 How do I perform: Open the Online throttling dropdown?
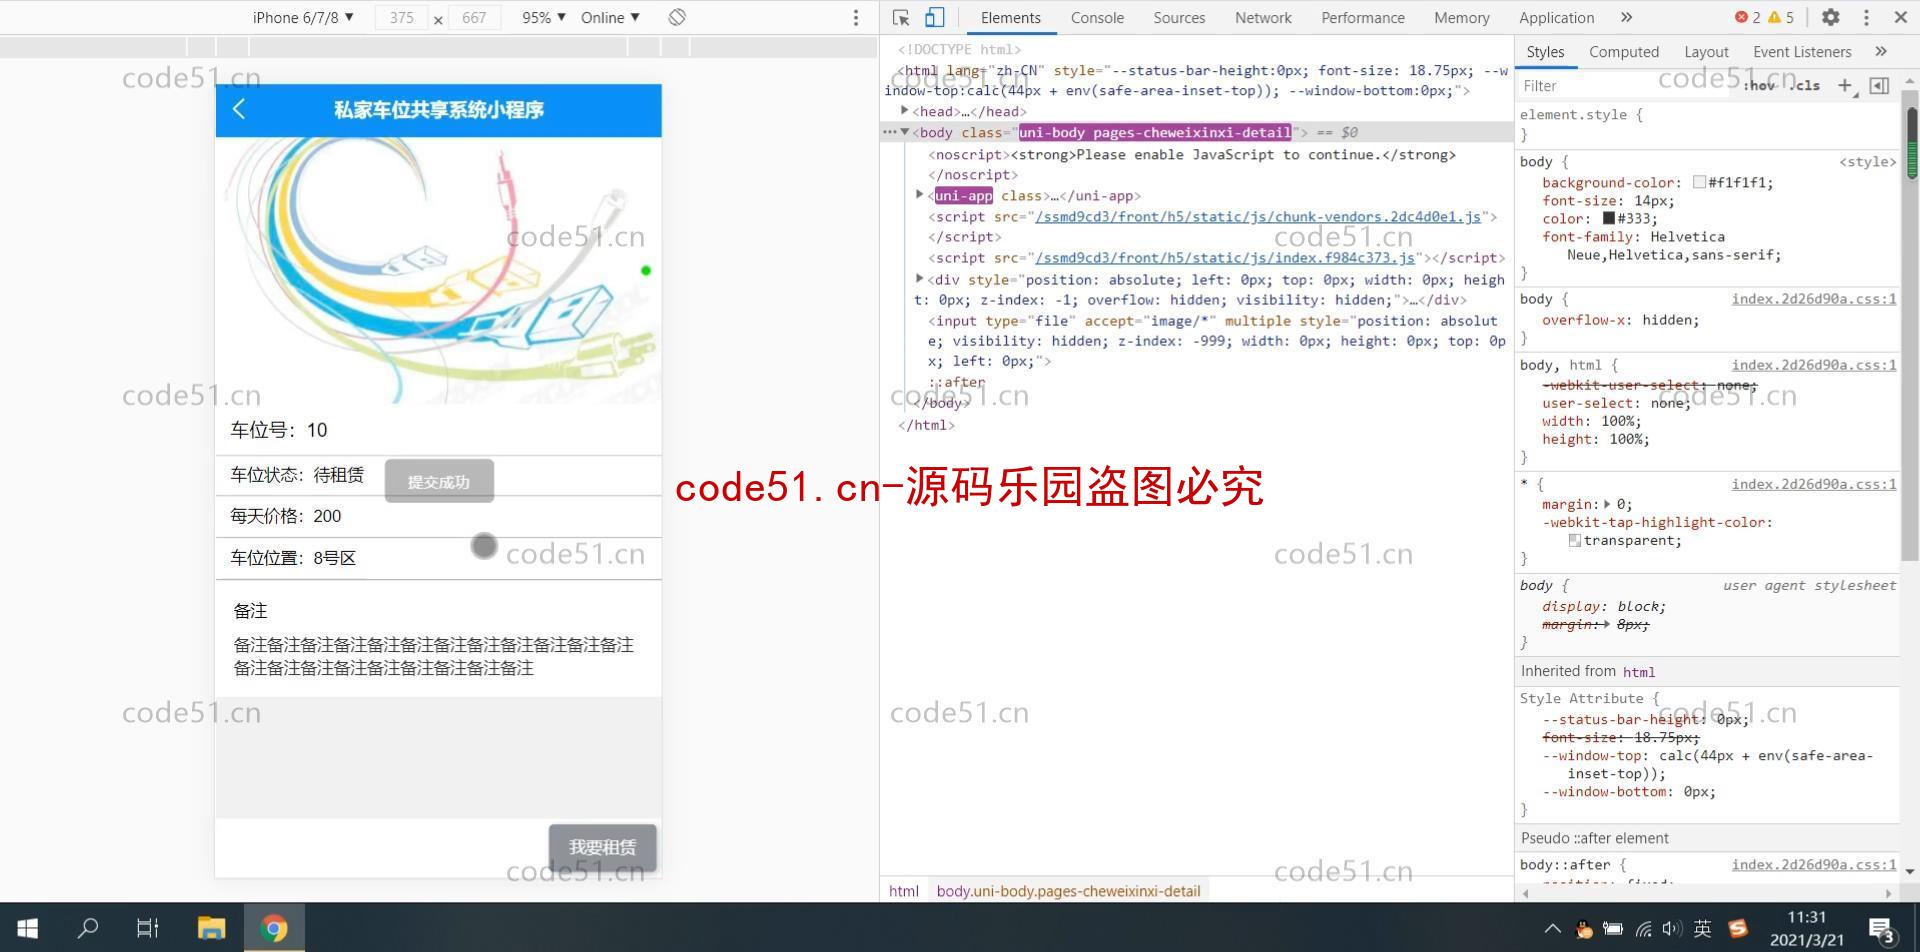[x=610, y=18]
